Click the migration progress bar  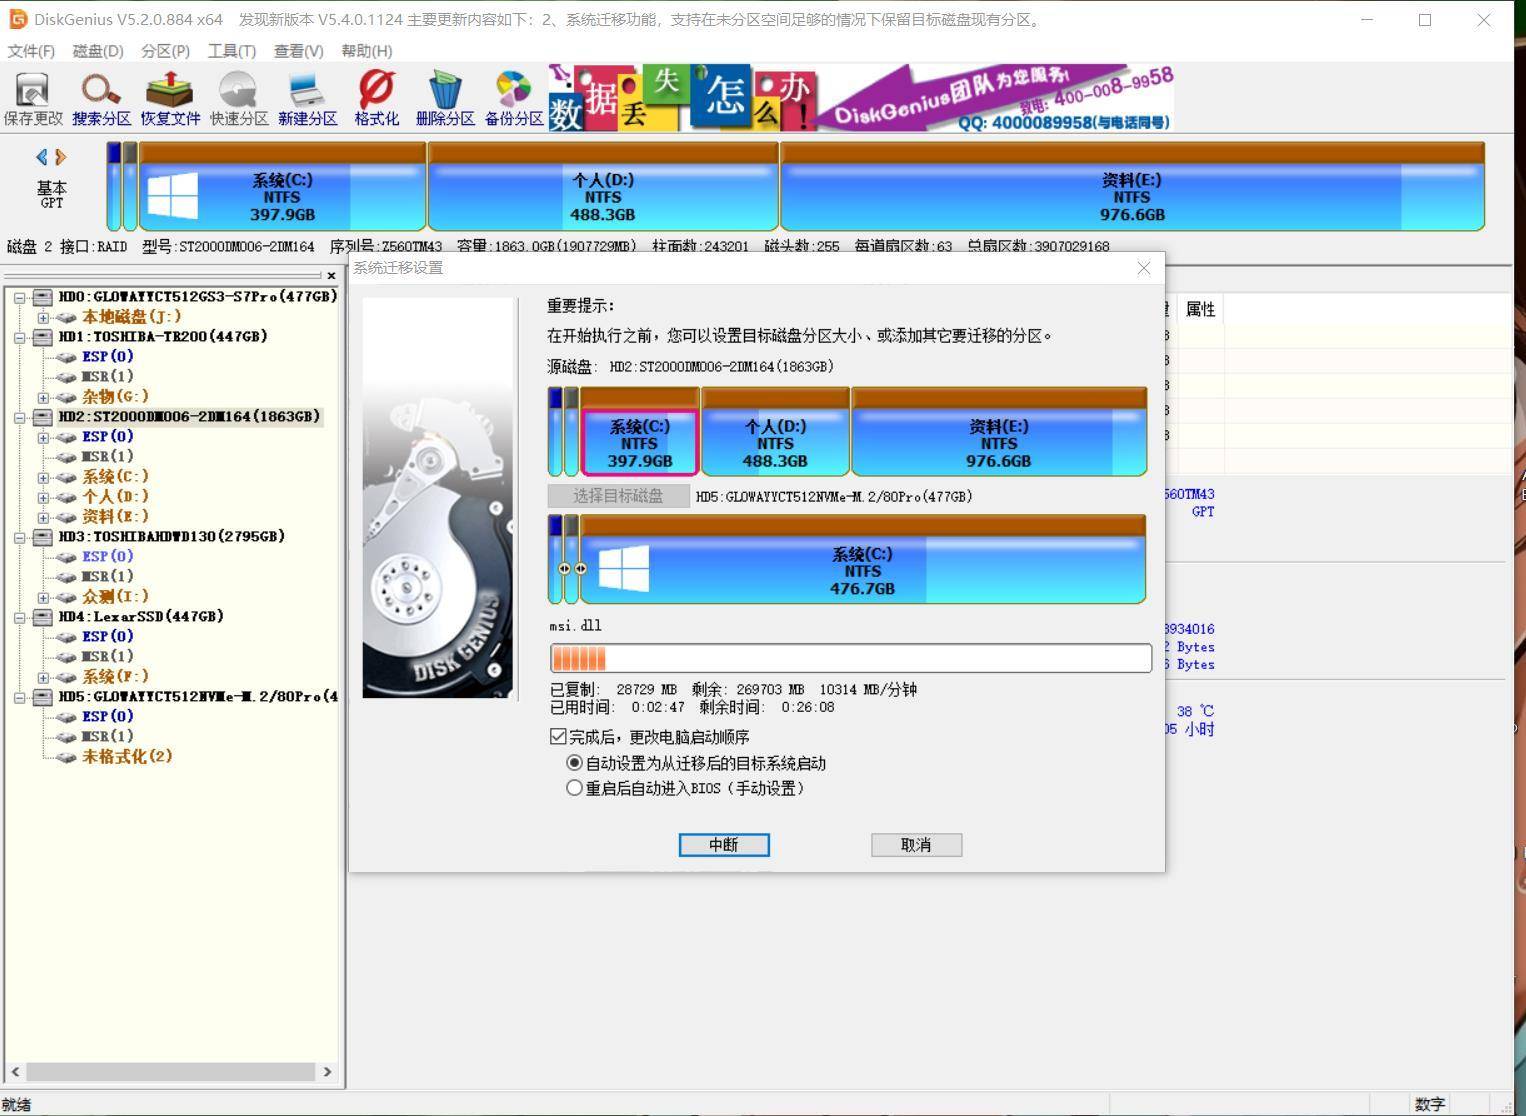(850, 657)
